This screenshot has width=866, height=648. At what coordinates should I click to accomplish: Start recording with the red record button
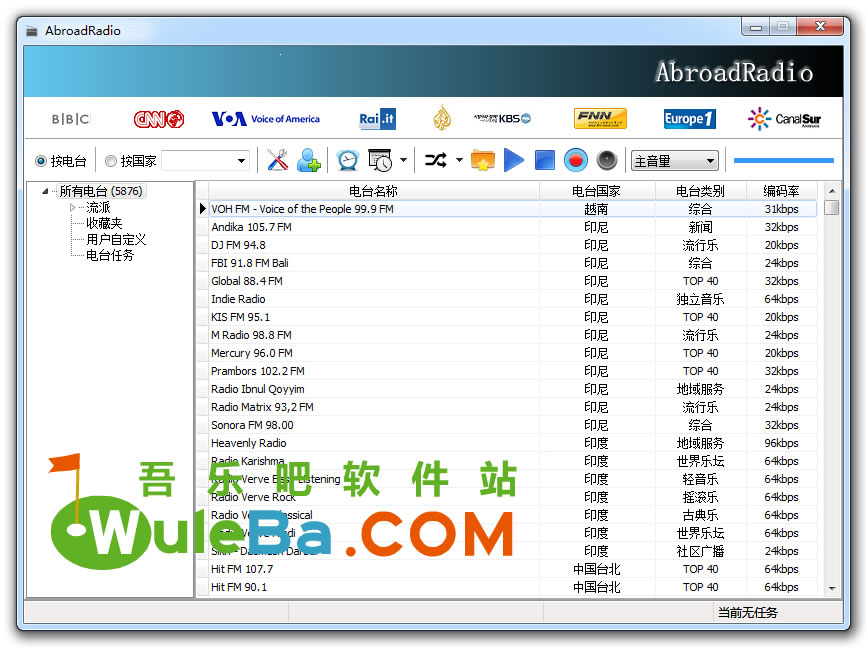point(575,160)
